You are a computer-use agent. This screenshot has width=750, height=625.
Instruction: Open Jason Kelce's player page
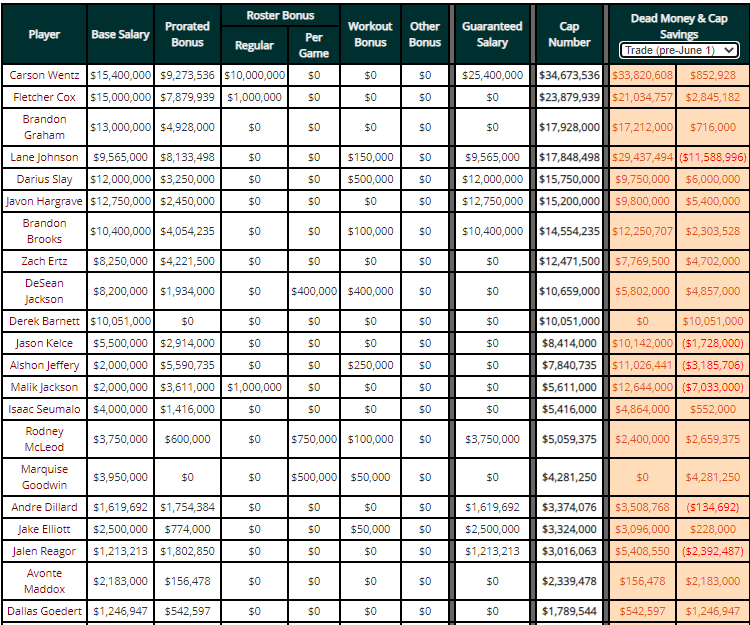coord(44,343)
